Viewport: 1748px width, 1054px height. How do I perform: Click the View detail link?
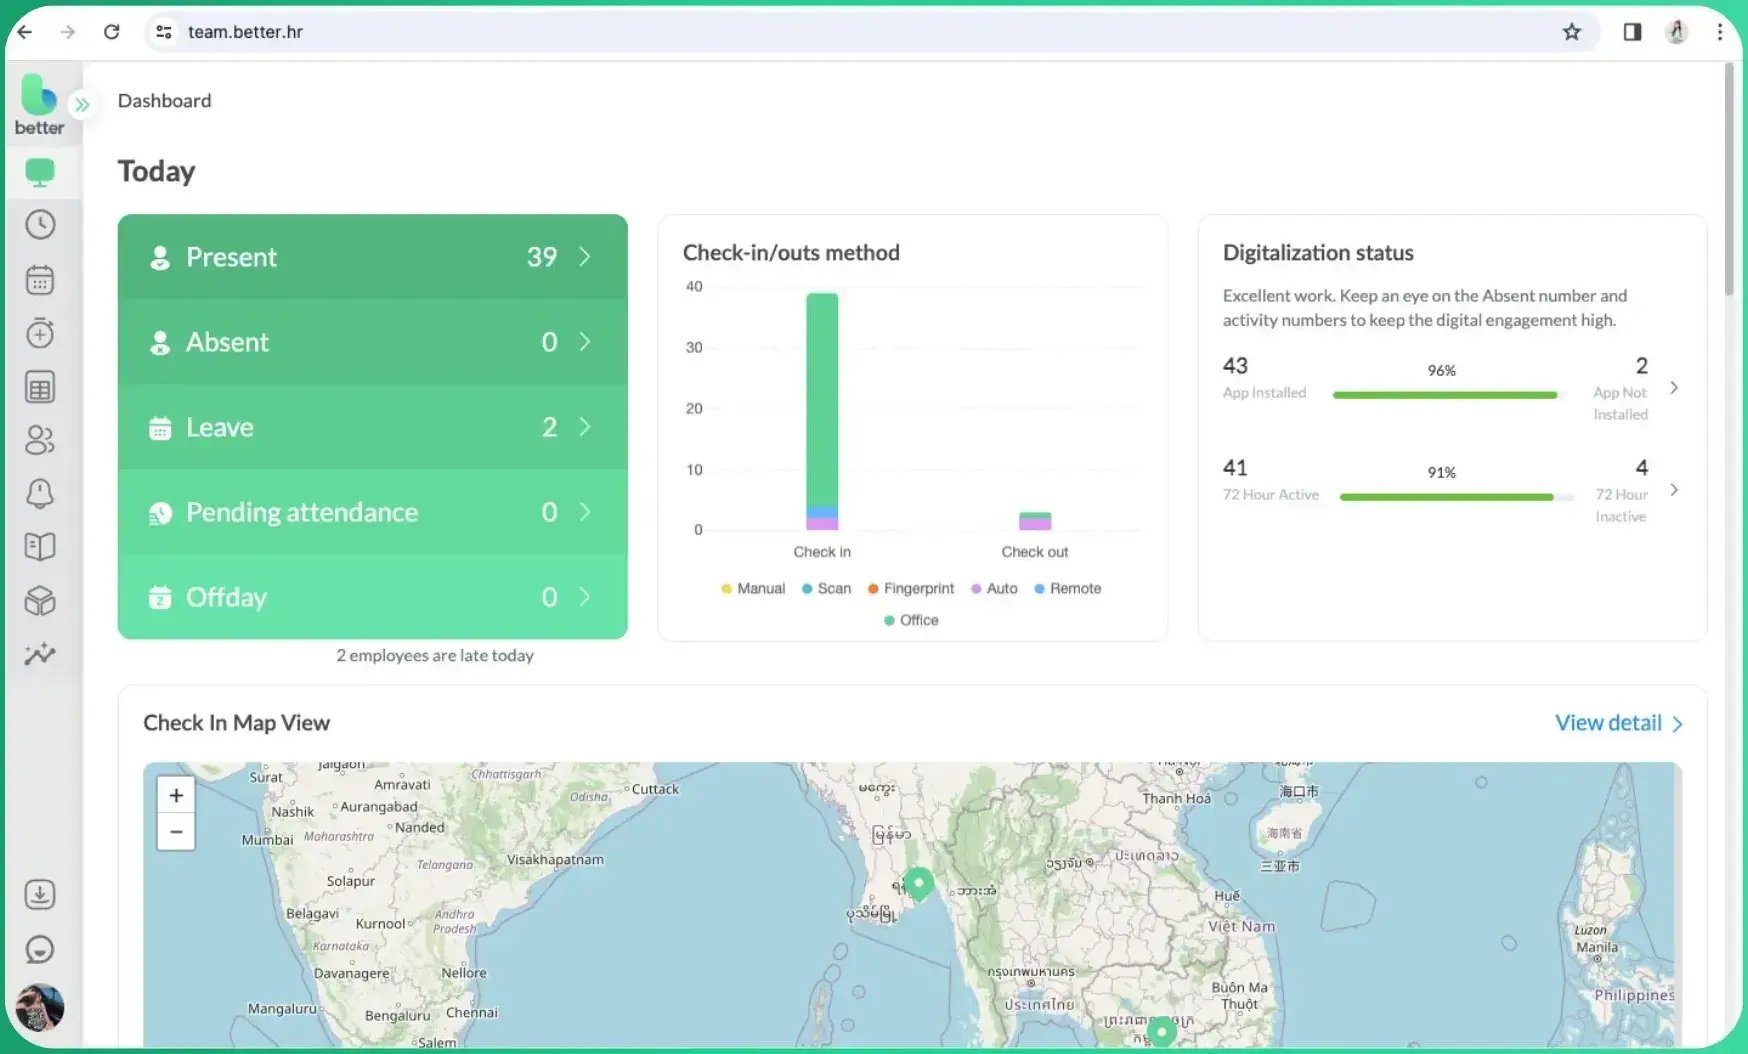1618,723
